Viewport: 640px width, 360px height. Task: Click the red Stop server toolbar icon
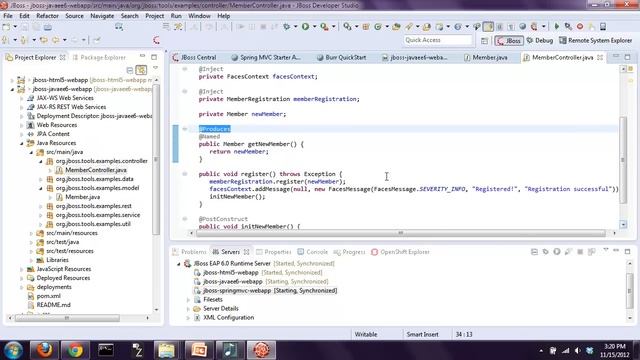tap(580, 27)
